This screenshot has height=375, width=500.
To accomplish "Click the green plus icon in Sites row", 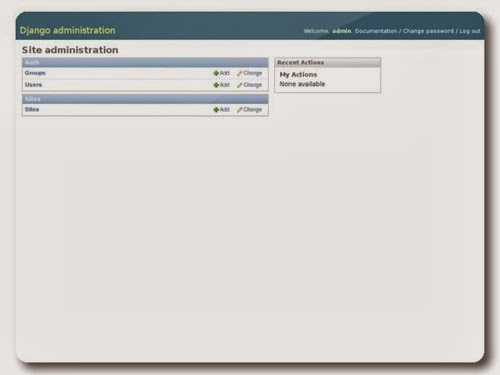I will (216, 110).
